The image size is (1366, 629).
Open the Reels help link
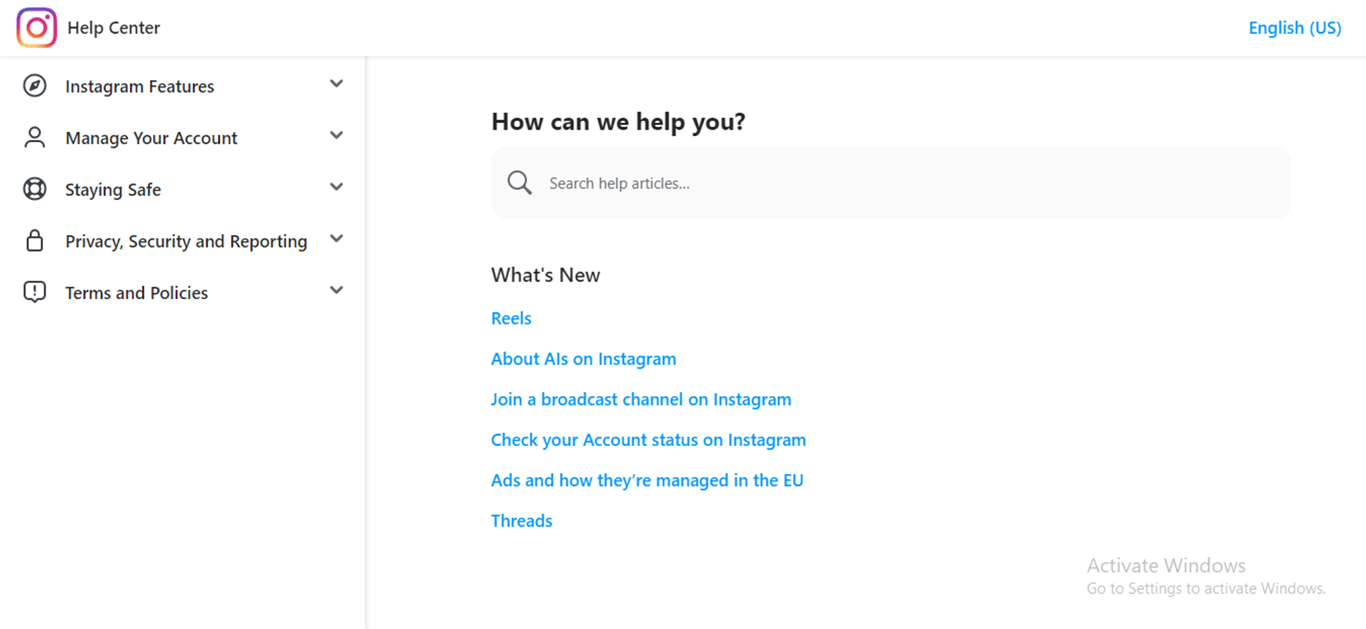click(511, 318)
